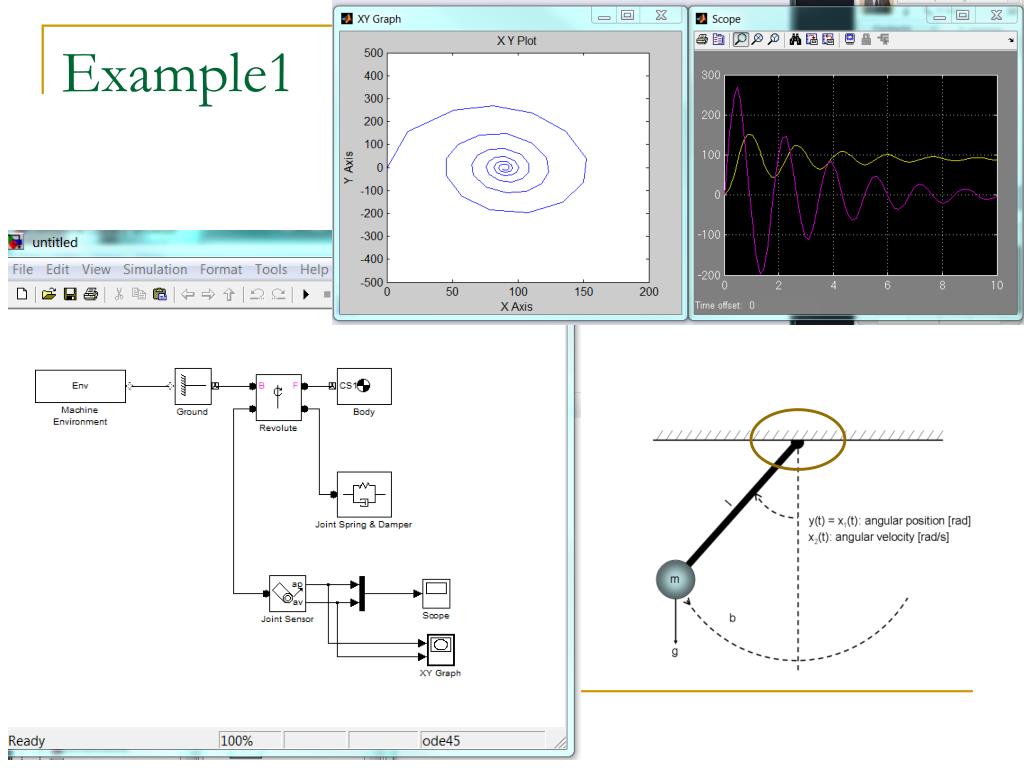Select the Revolute joint block

click(x=278, y=397)
